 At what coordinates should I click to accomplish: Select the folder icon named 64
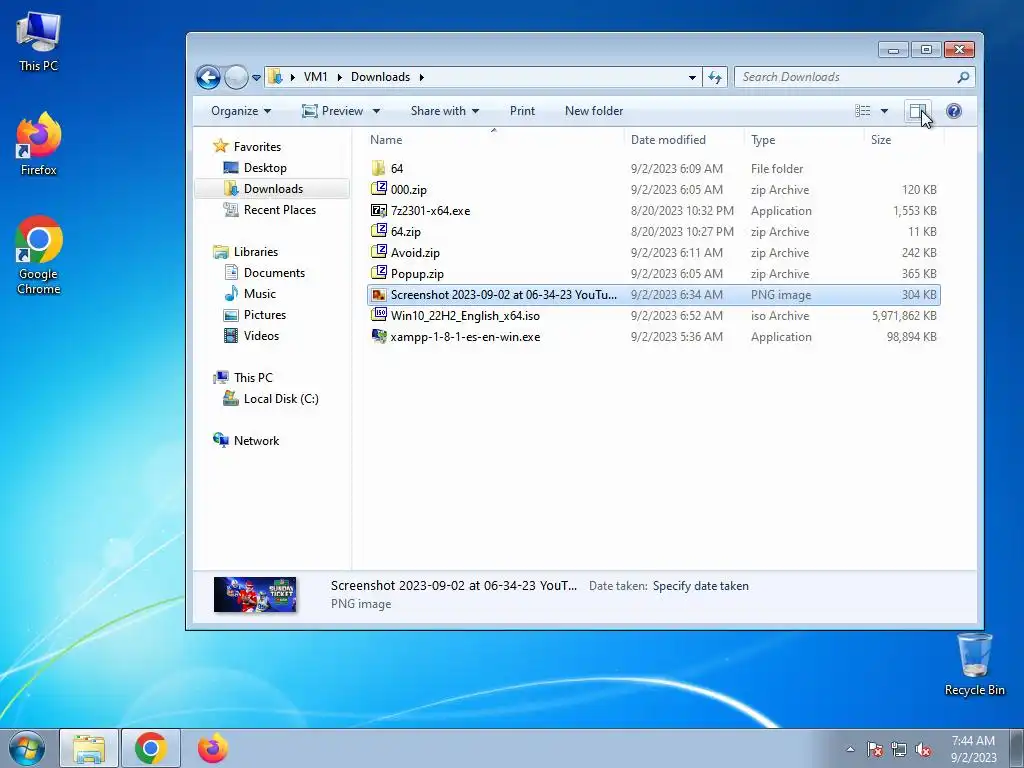[x=378, y=168]
